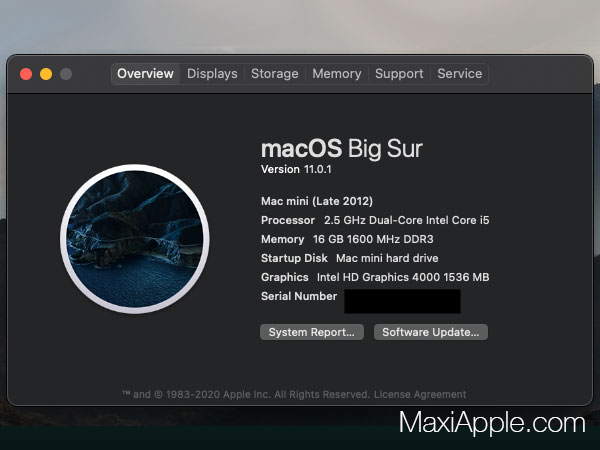The image size is (600, 450).
Task: Click the Version 11.0.1 text
Action: [x=296, y=169]
